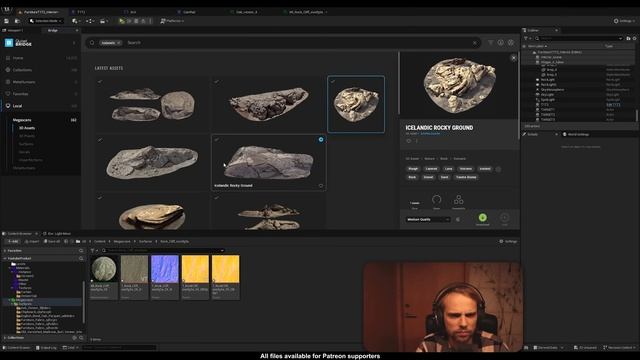Image resolution: width=640 pixels, height=360 pixels.
Task: Select 3D Assets under Megascans
Action: (27, 128)
